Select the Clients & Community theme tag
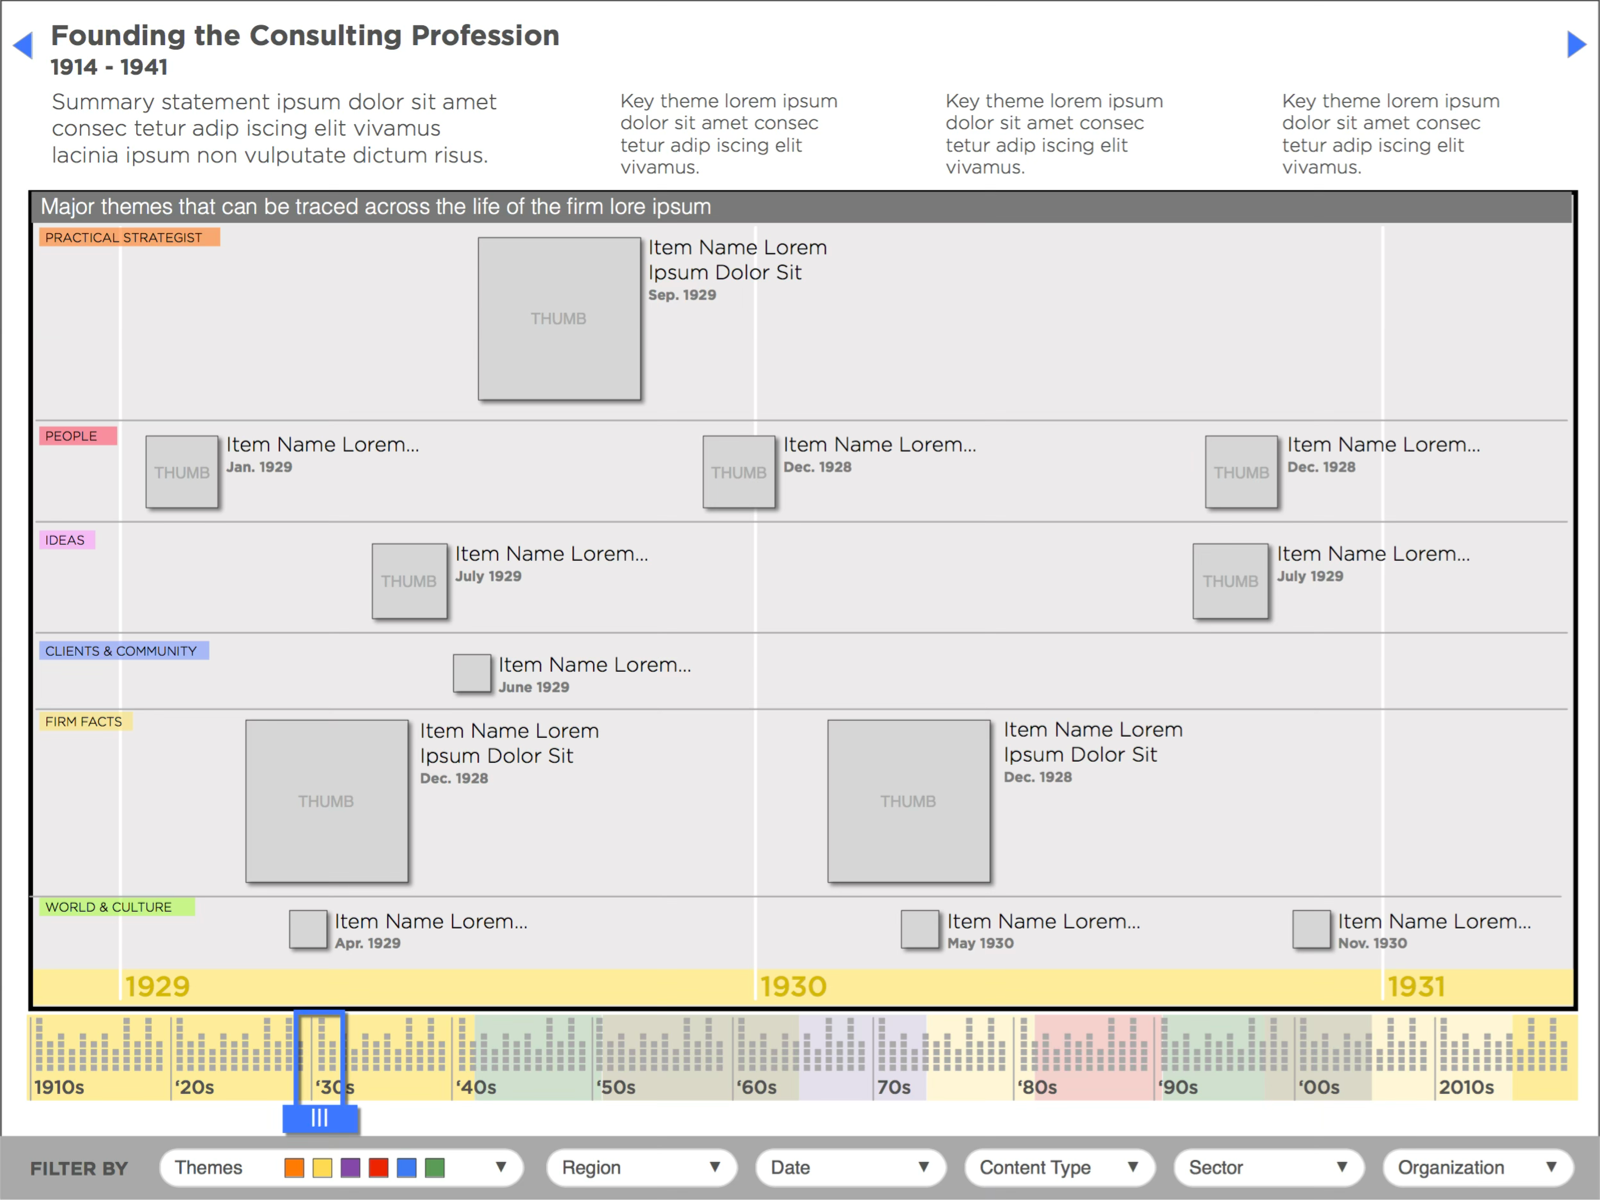This screenshot has width=1600, height=1200. tap(124, 651)
